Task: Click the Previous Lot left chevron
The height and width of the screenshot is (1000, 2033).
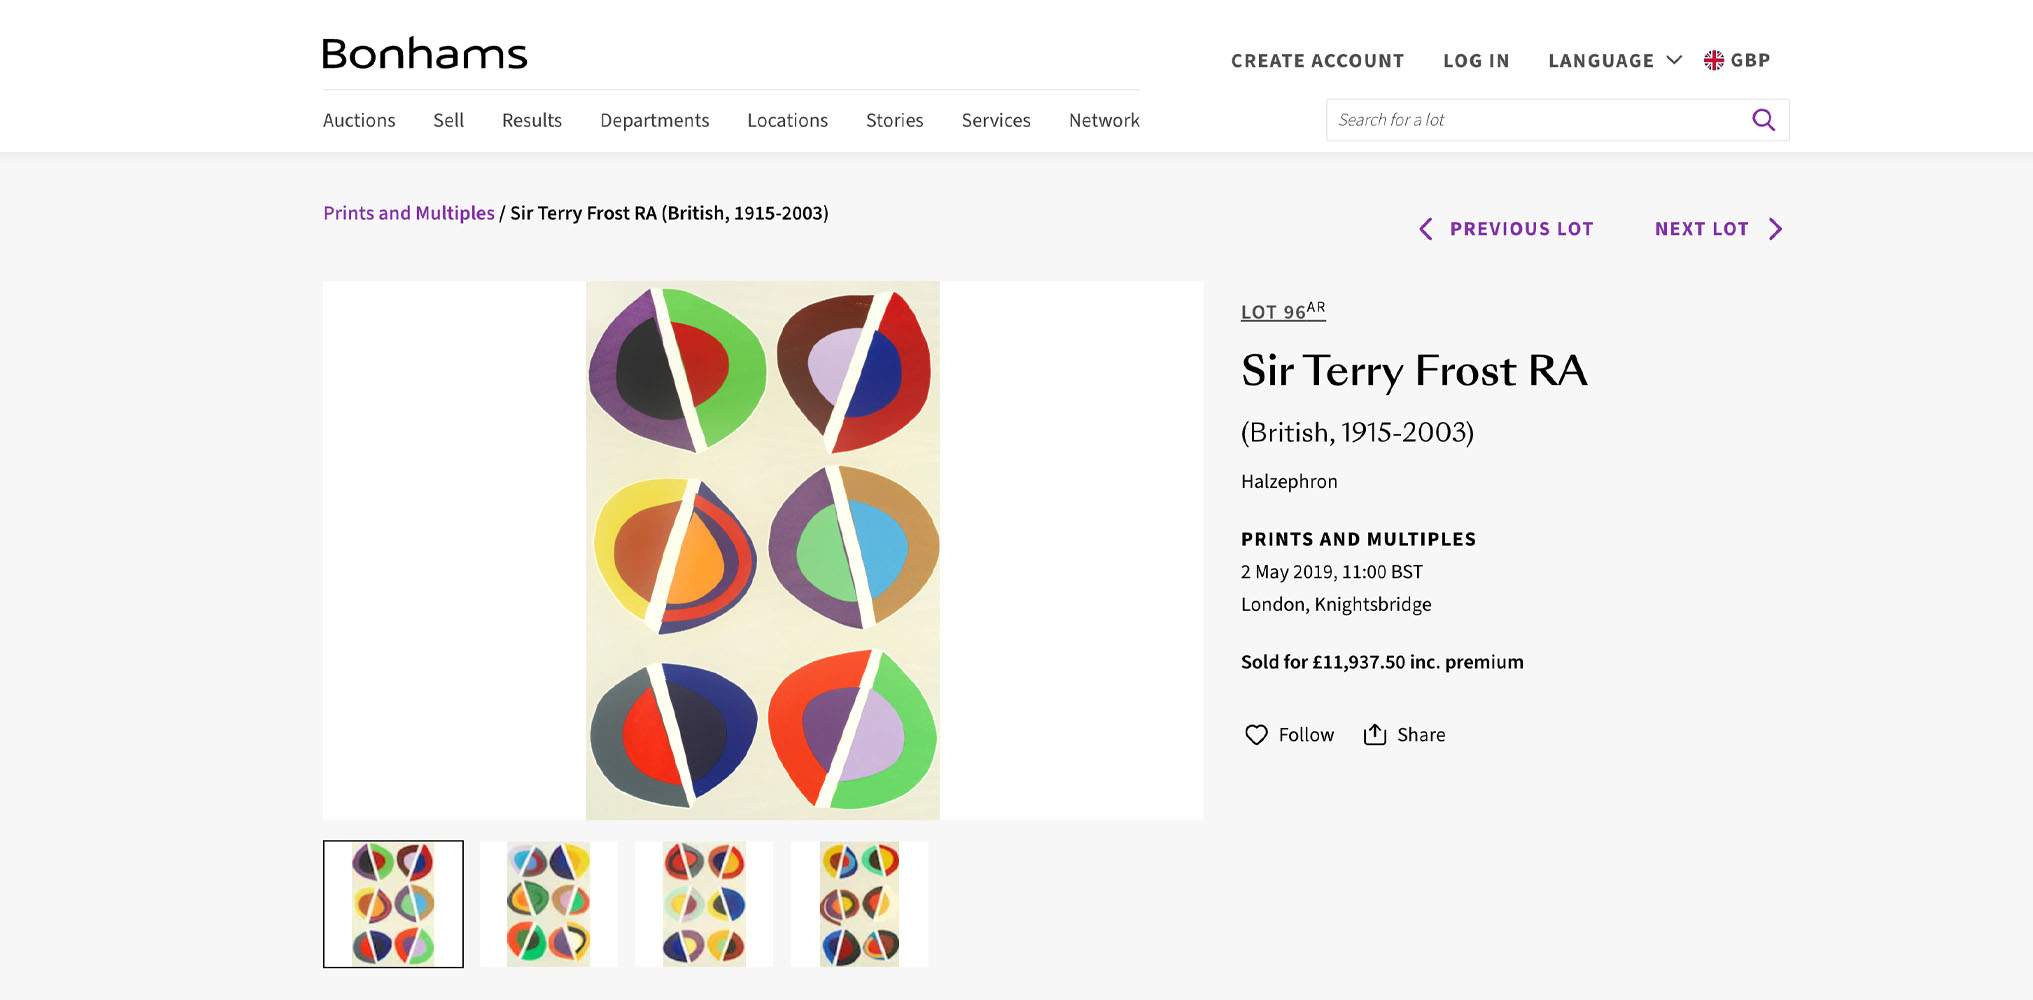Action: tap(1426, 229)
